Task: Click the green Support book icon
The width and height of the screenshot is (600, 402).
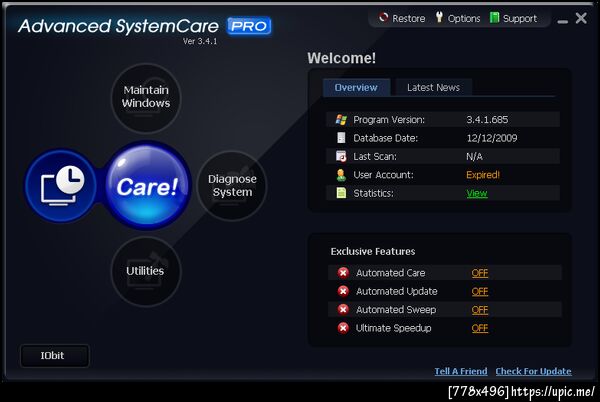Action: [494, 18]
